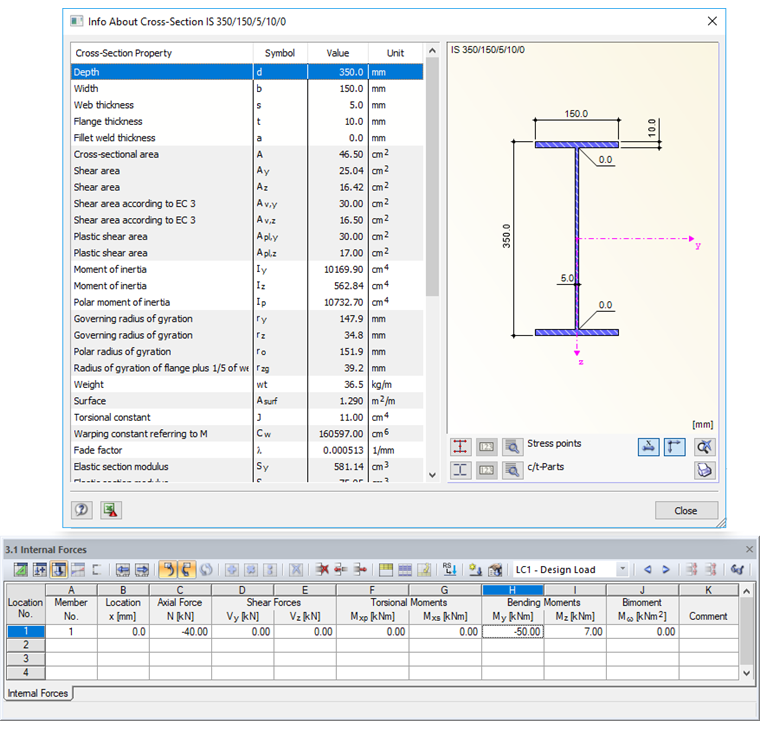The height and width of the screenshot is (729, 760).
Task: Select location row 2 header
Action: [25, 645]
